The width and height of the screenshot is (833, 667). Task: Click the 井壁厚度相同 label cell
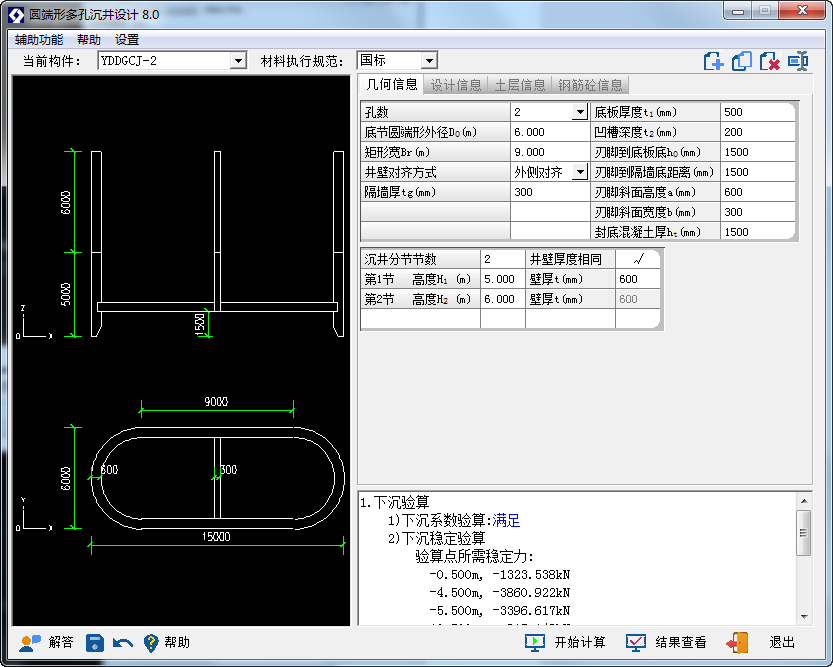click(570, 259)
